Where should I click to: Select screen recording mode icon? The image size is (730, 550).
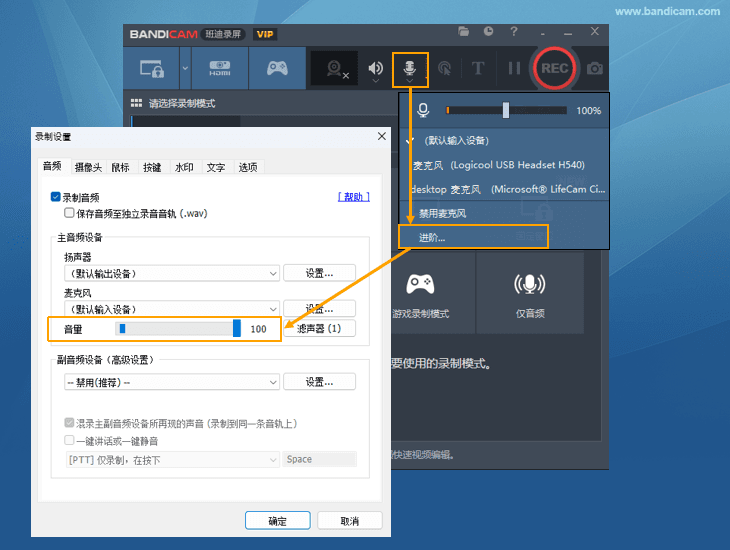[151, 68]
